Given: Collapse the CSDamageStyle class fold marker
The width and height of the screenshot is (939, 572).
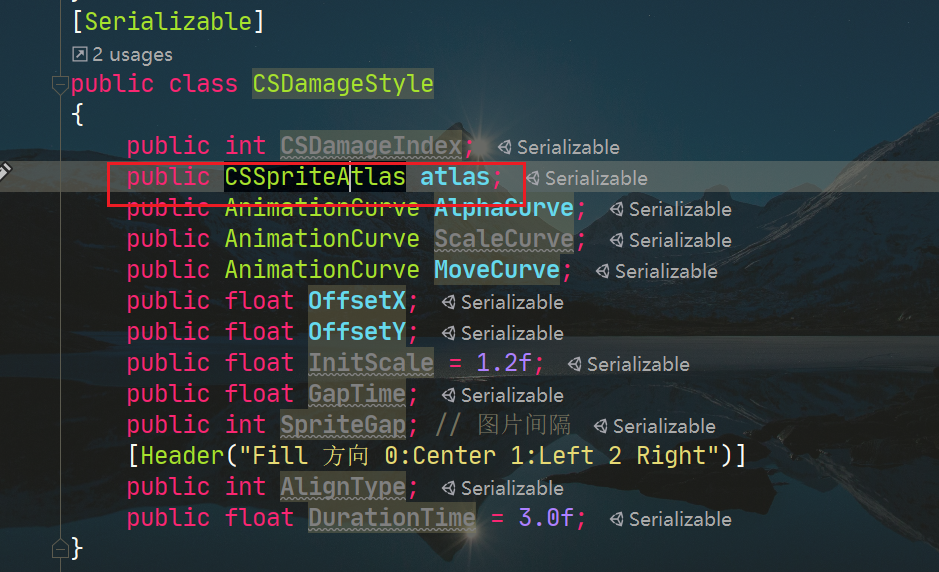Looking at the screenshot, I should pyautogui.click(x=60, y=84).
